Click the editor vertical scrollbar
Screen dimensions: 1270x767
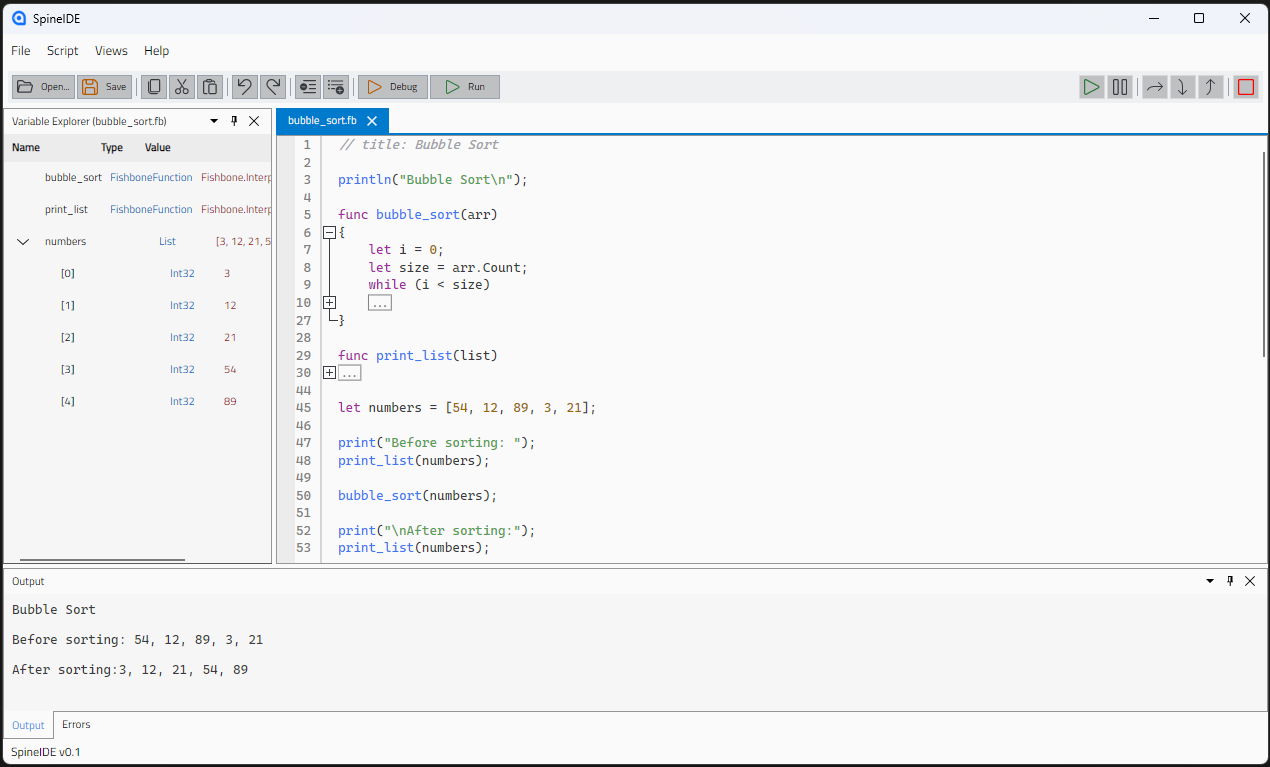click(x=1264, y=254)
